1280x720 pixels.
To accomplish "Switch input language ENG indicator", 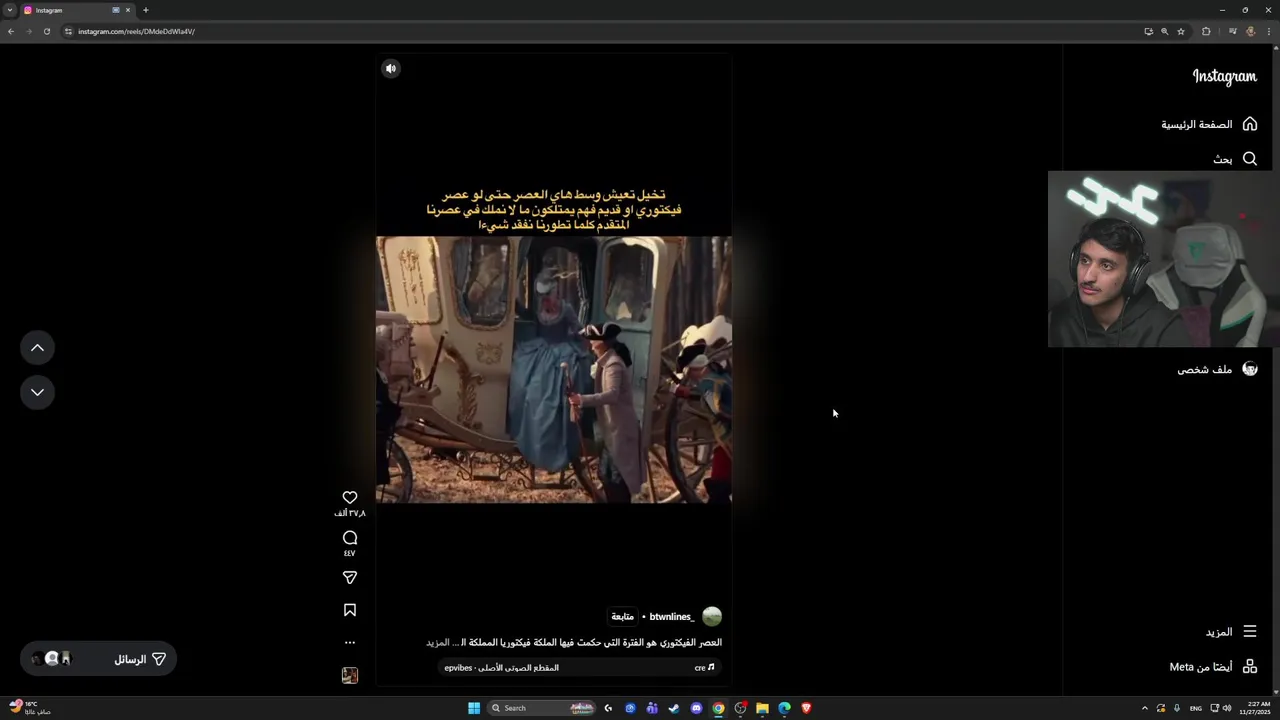I will 1196,708.
